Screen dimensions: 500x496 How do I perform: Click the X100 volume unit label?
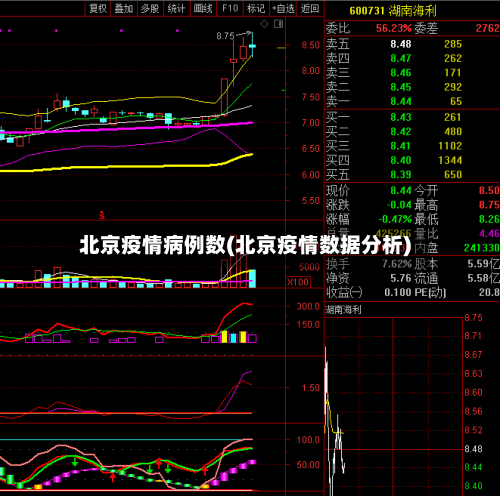pyautogui.click(x=298, y=282)
